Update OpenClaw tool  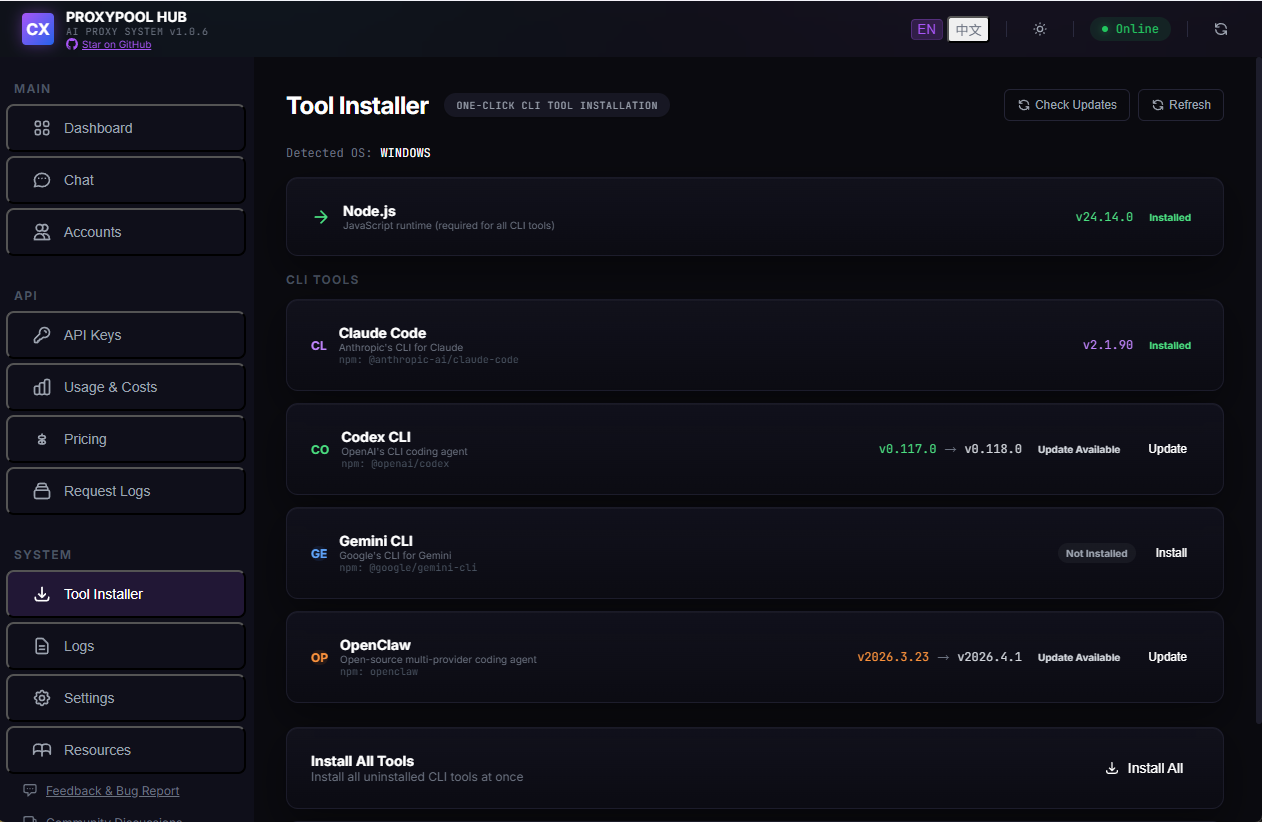[1167, 657]
